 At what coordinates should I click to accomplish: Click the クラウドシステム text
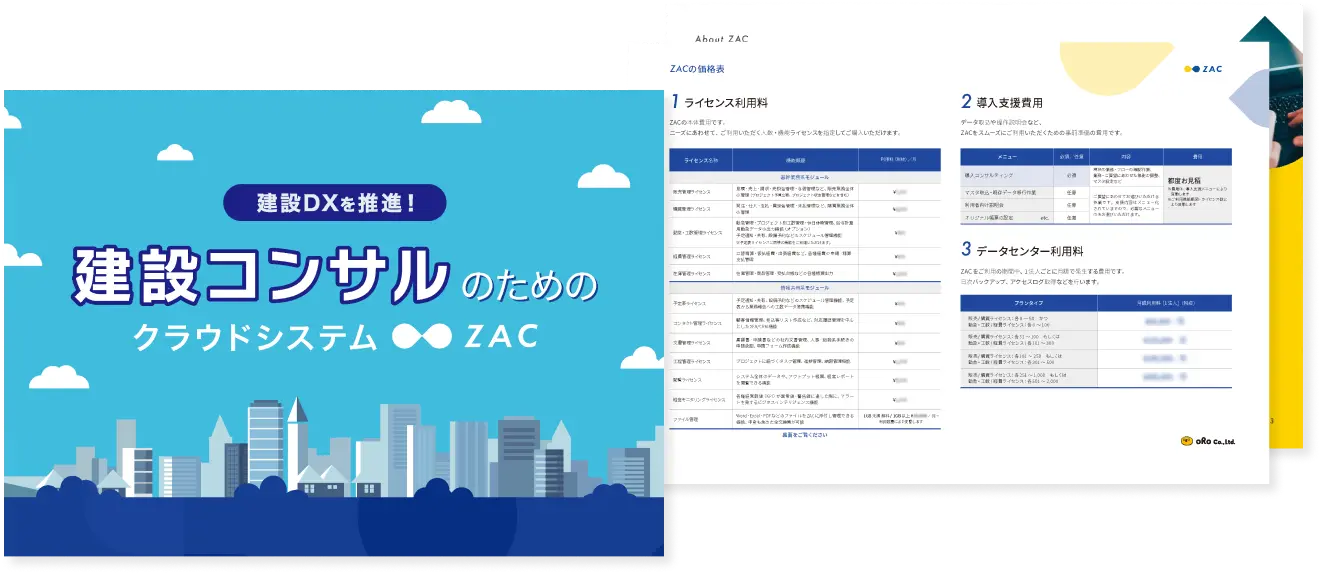[x=256, y=337]
